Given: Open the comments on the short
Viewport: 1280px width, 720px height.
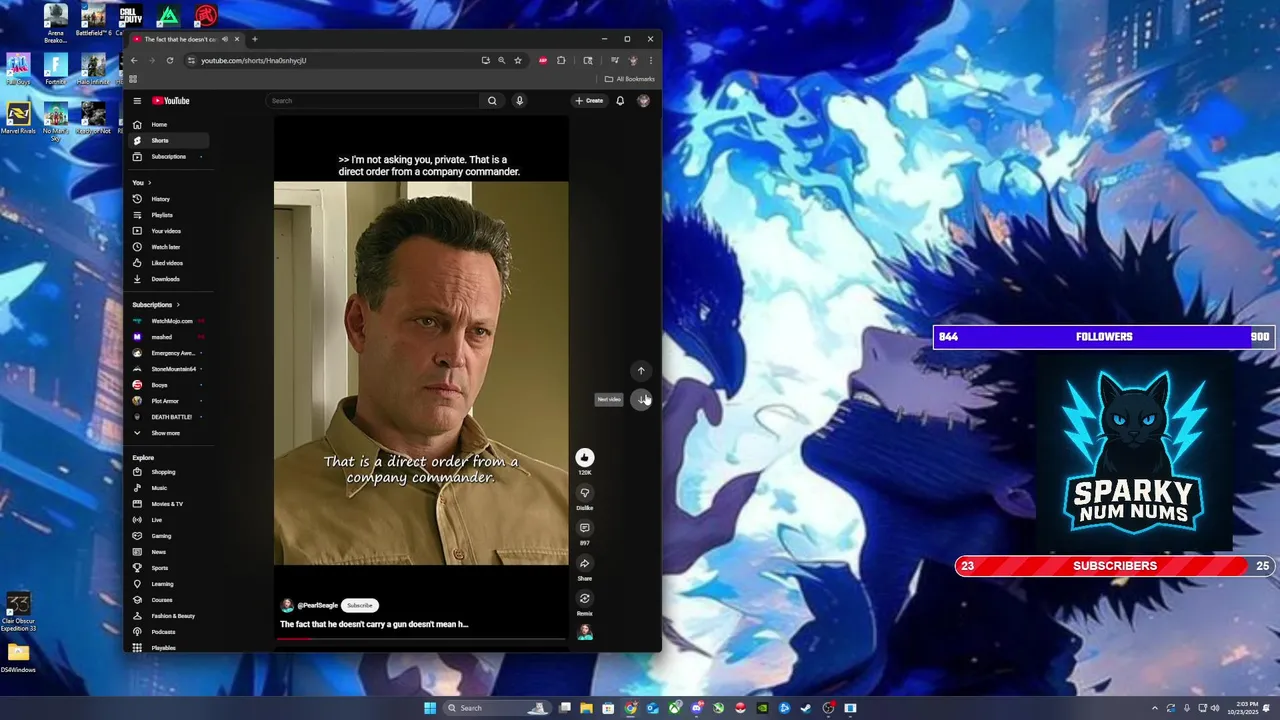Looking at the screenshot, I should click(585, 528).
